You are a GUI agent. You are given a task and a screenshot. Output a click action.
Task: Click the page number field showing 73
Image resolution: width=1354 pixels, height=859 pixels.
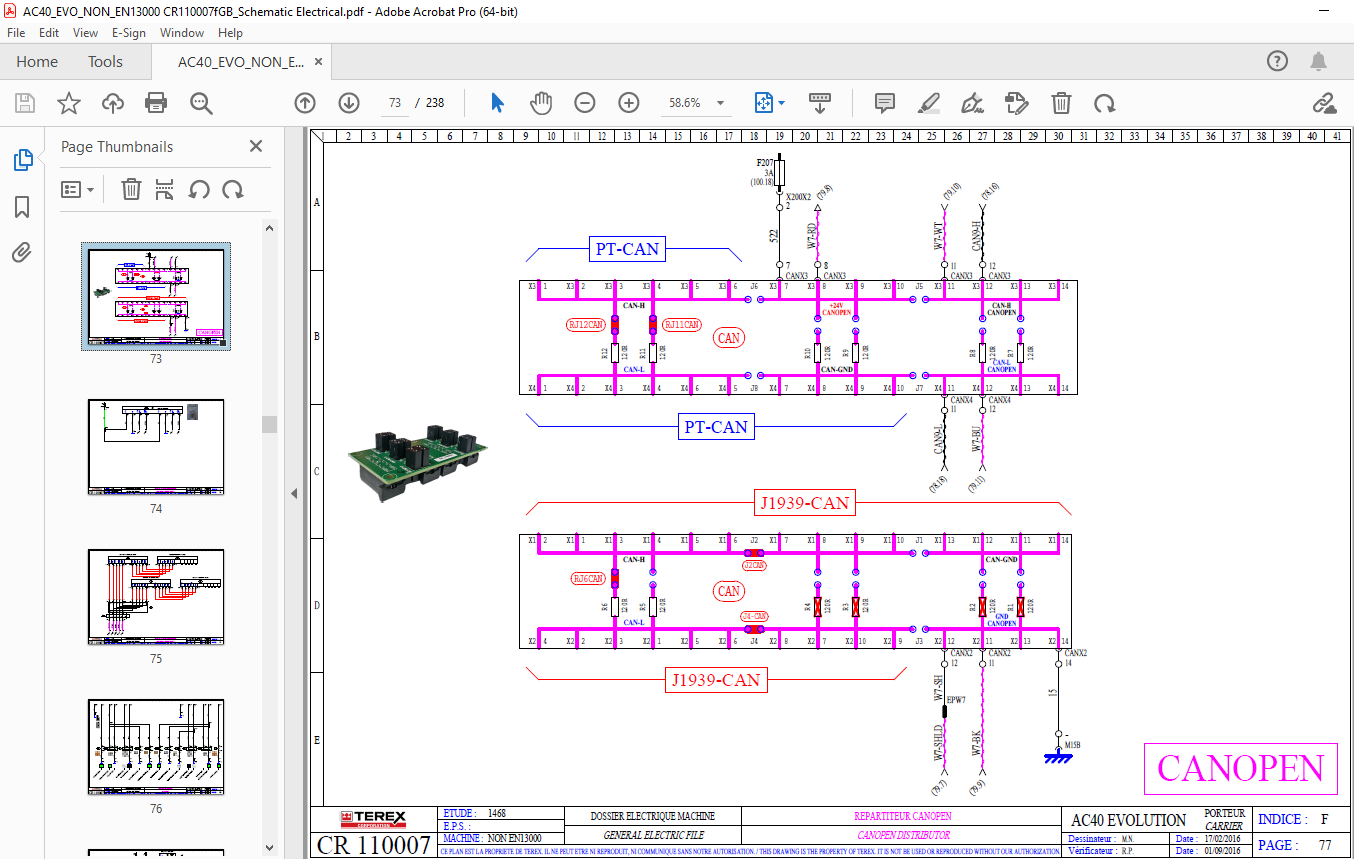396,103
